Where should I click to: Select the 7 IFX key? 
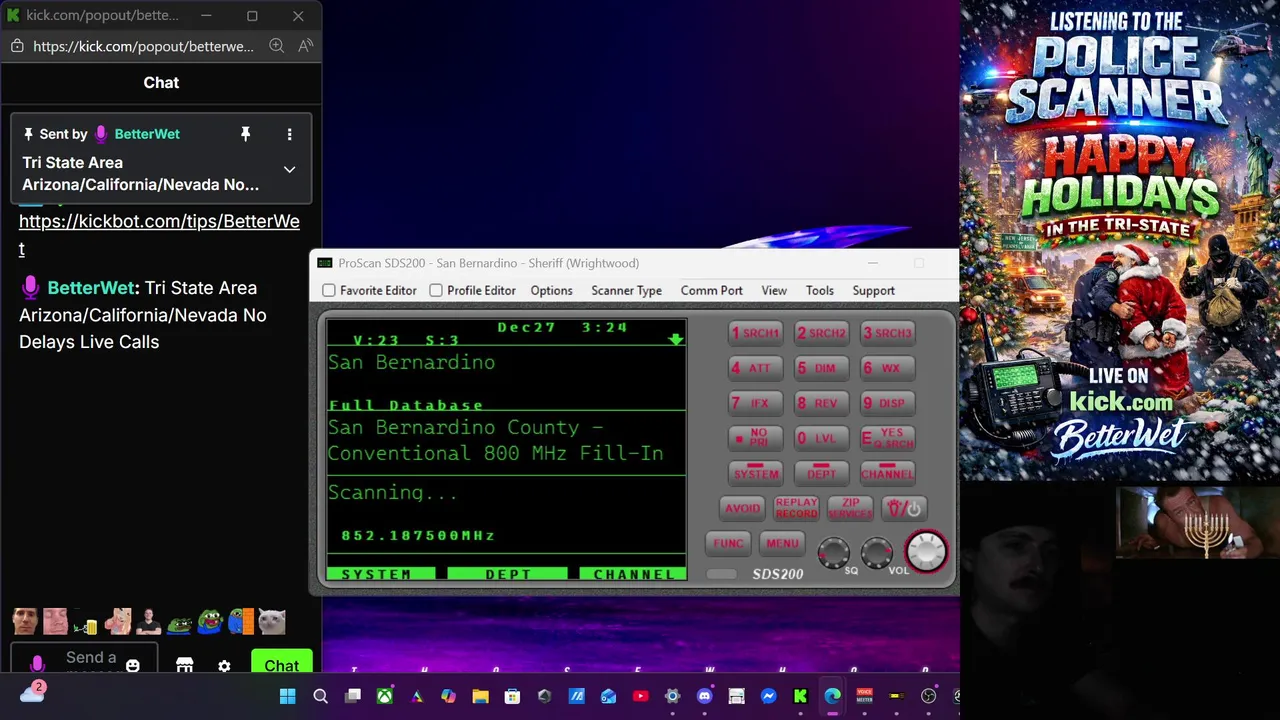pos(755,403)
